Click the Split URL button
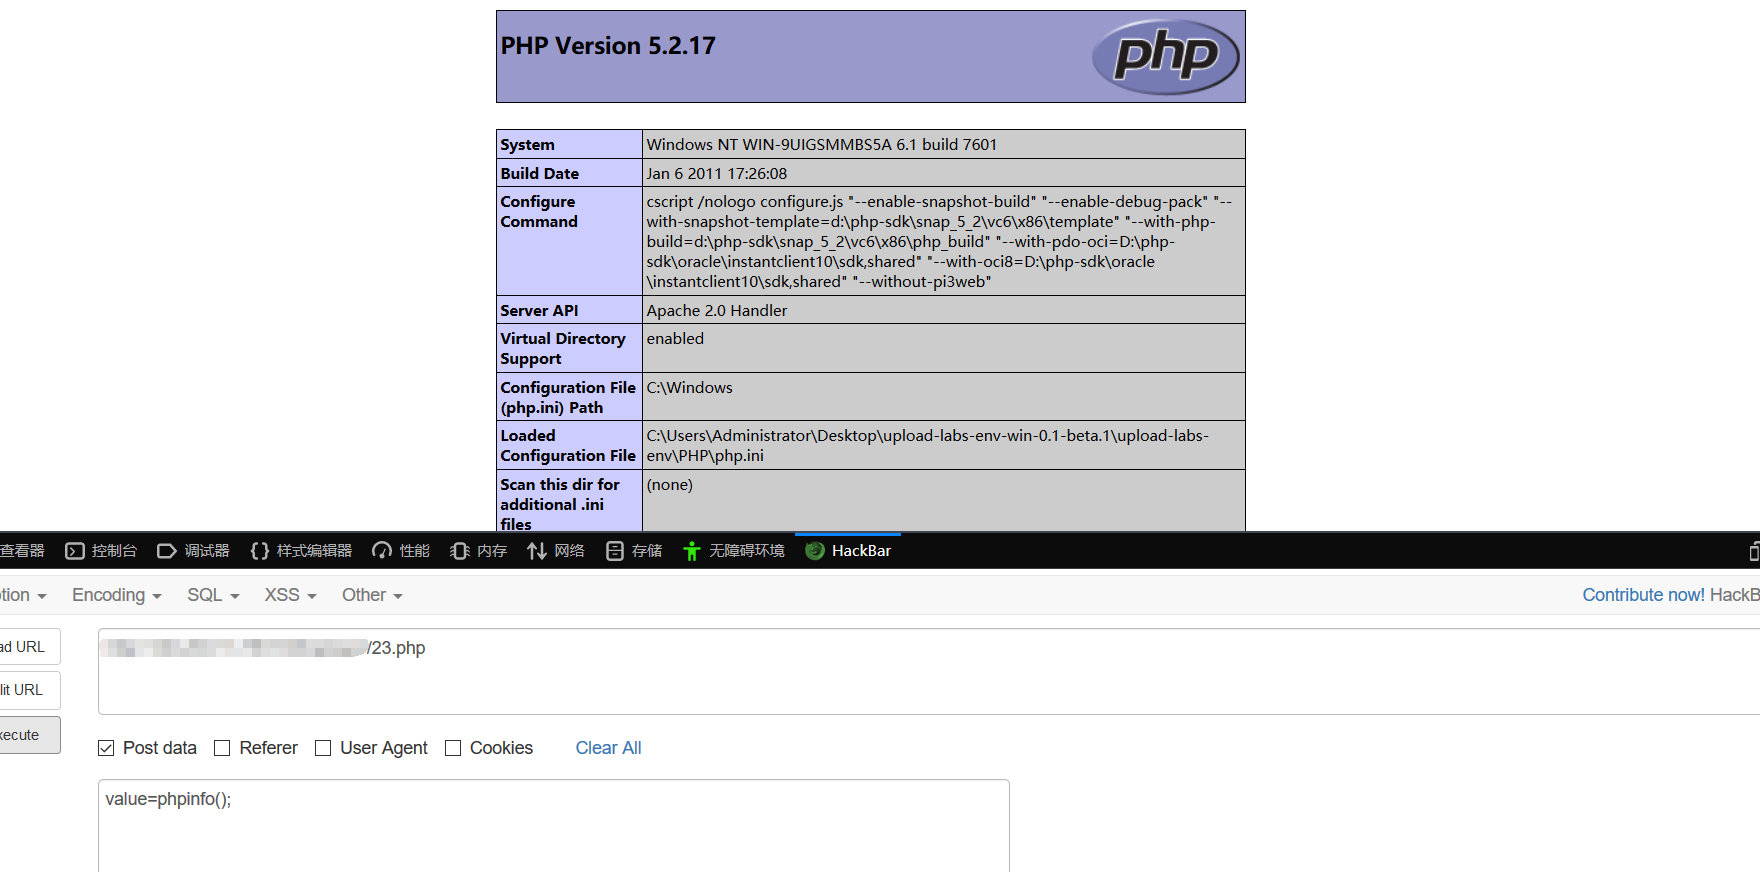Image resolution: width=1760 pixels, height=872 pixels. point(30,690)
